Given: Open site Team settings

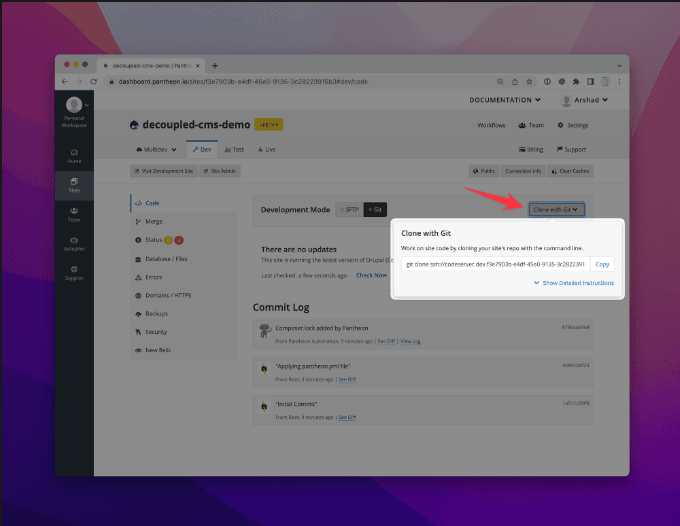Looking at the screenshot, I should point(531,125).
